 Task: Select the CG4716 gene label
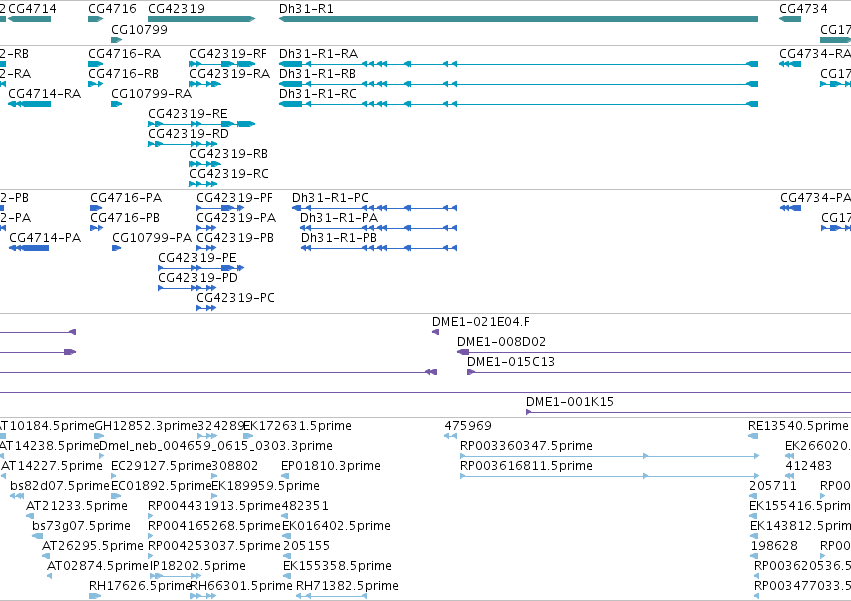click(x=112, y=9)
